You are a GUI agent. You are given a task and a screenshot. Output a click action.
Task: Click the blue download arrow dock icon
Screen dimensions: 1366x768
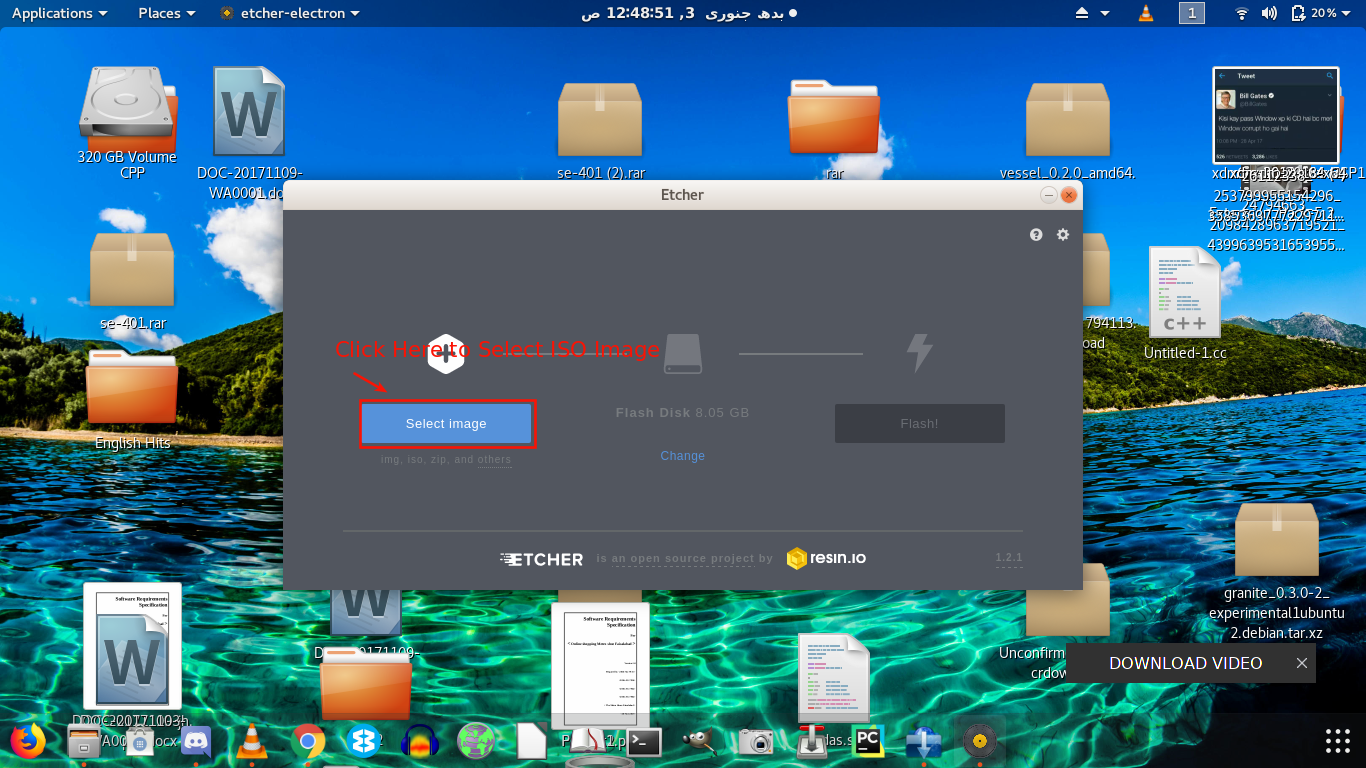pyautogui.click(x=924, y=741)
